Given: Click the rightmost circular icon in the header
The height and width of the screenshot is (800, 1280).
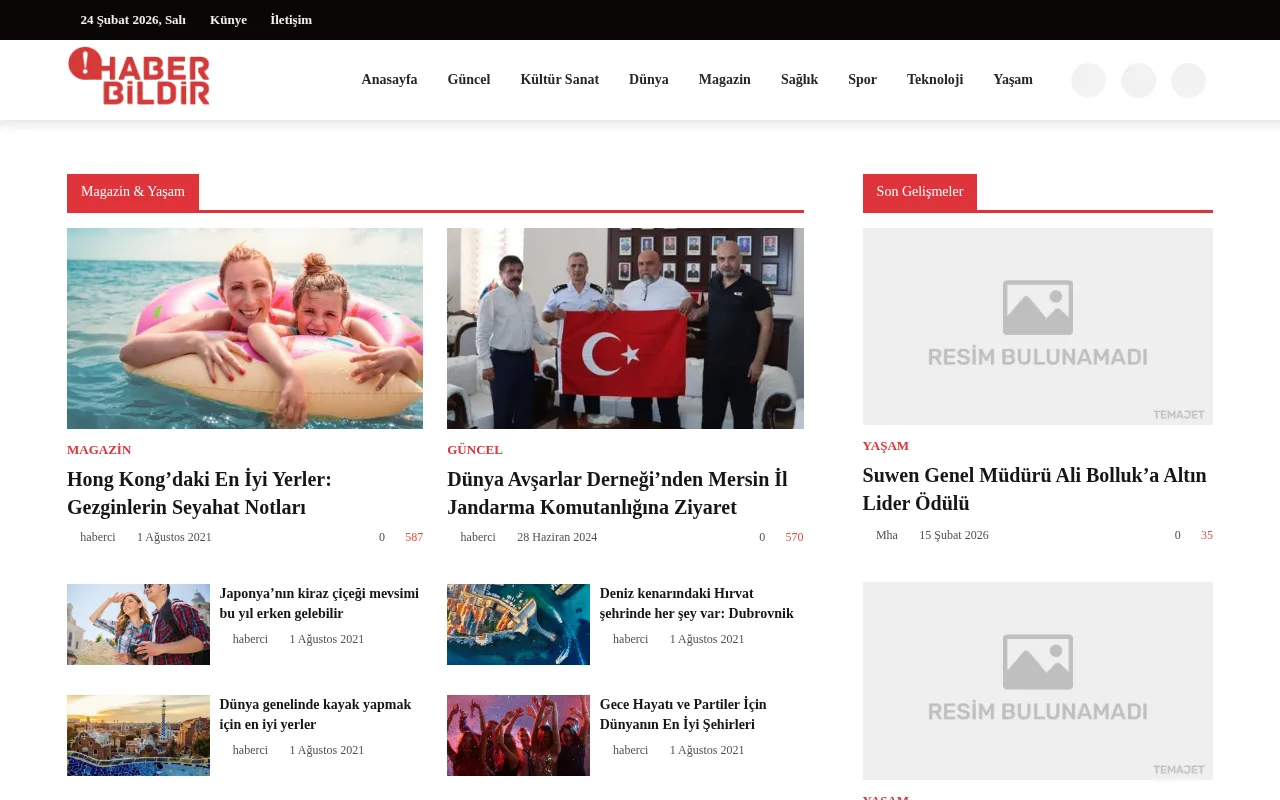Looking at the screenshot, I should coord(1188,80).
